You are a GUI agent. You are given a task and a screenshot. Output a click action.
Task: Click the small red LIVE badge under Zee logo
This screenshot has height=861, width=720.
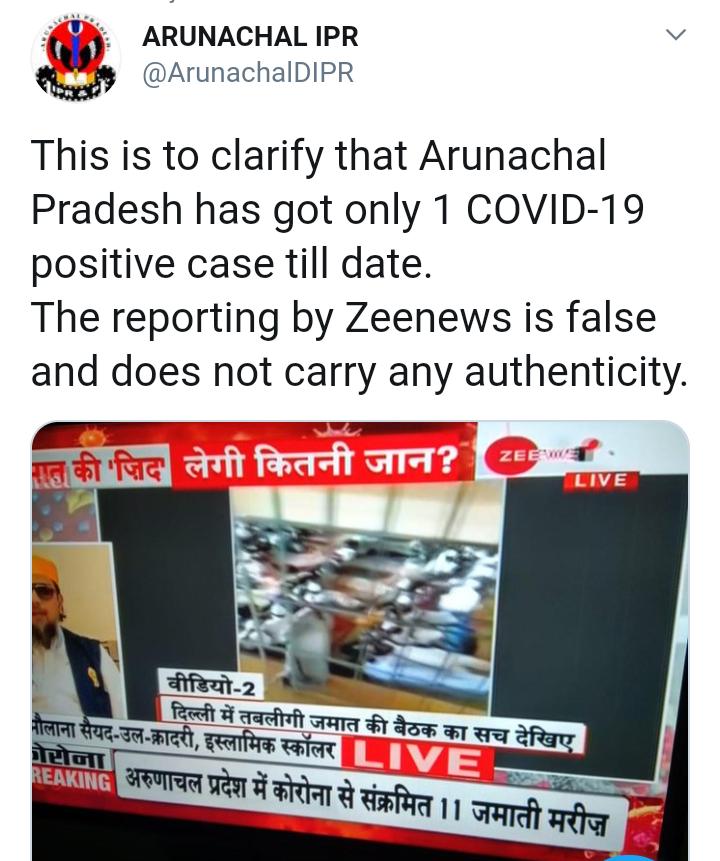pos(600,480)
